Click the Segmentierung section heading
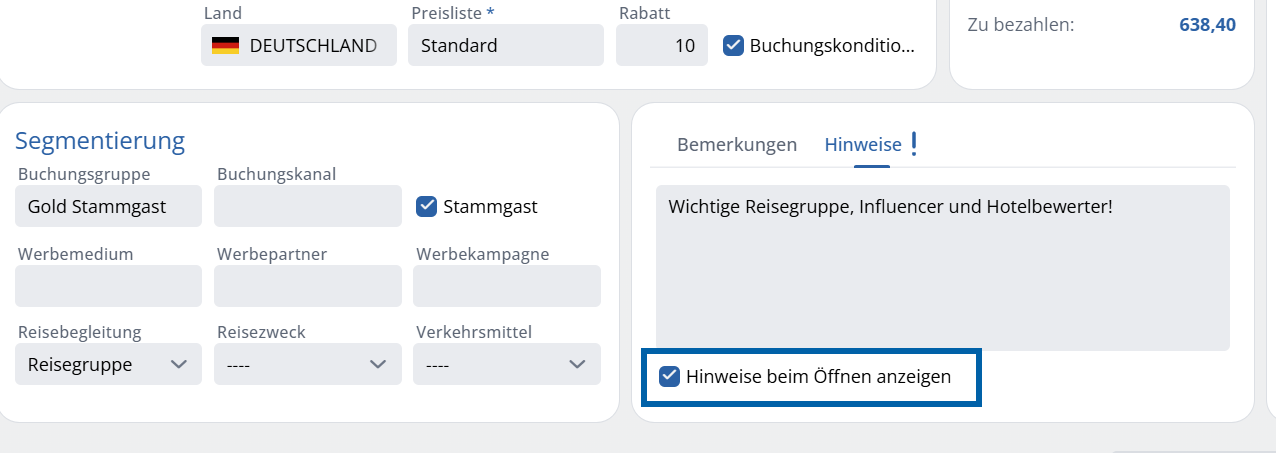Viewport: 1276px width, 453px height. [100, 140]
